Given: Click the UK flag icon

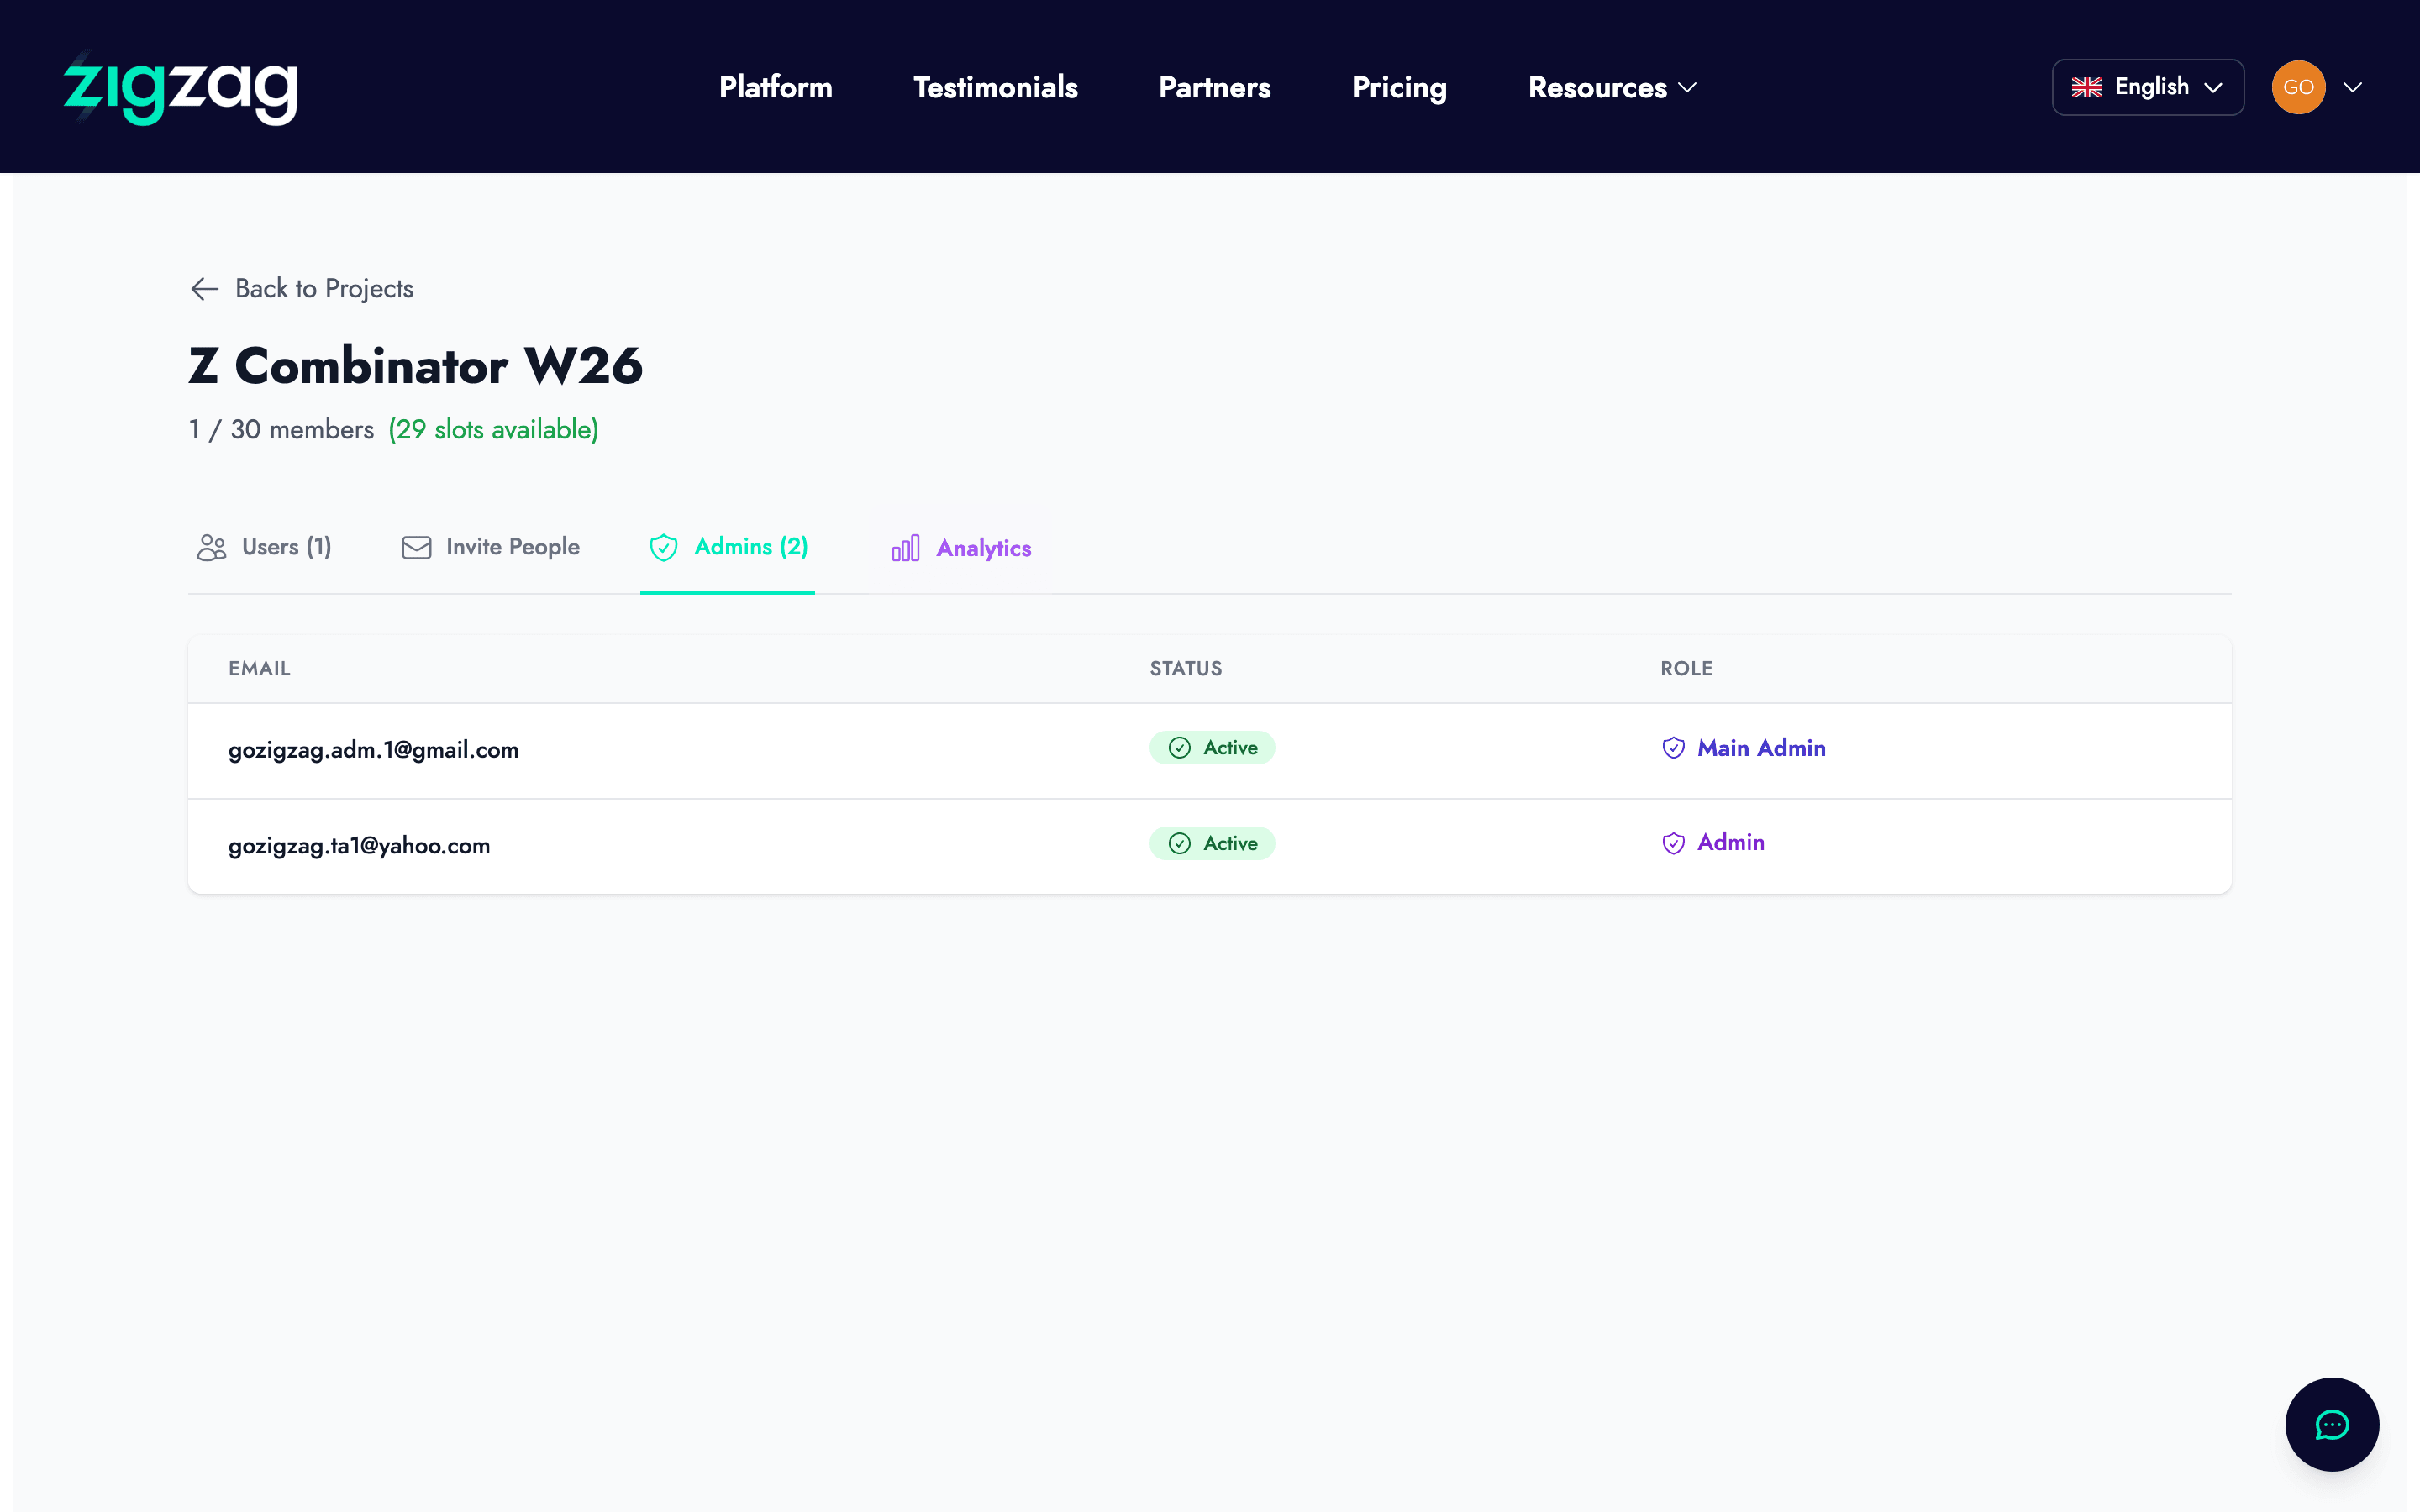Looking at the screenshot, I should (x=2086, y=87).
